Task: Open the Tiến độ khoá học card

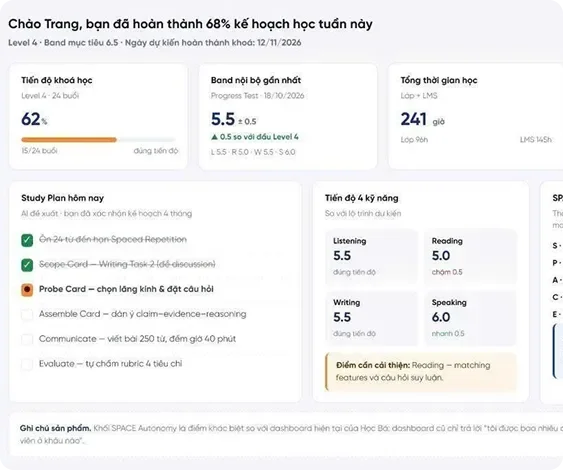Action: 98,116
